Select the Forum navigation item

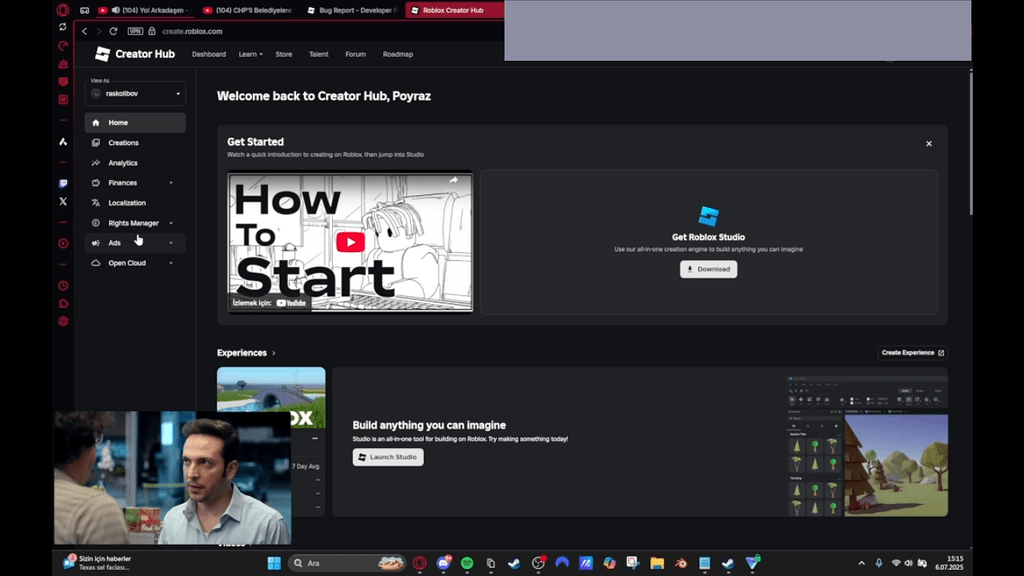pyautogui.click(x=355, y=54)
